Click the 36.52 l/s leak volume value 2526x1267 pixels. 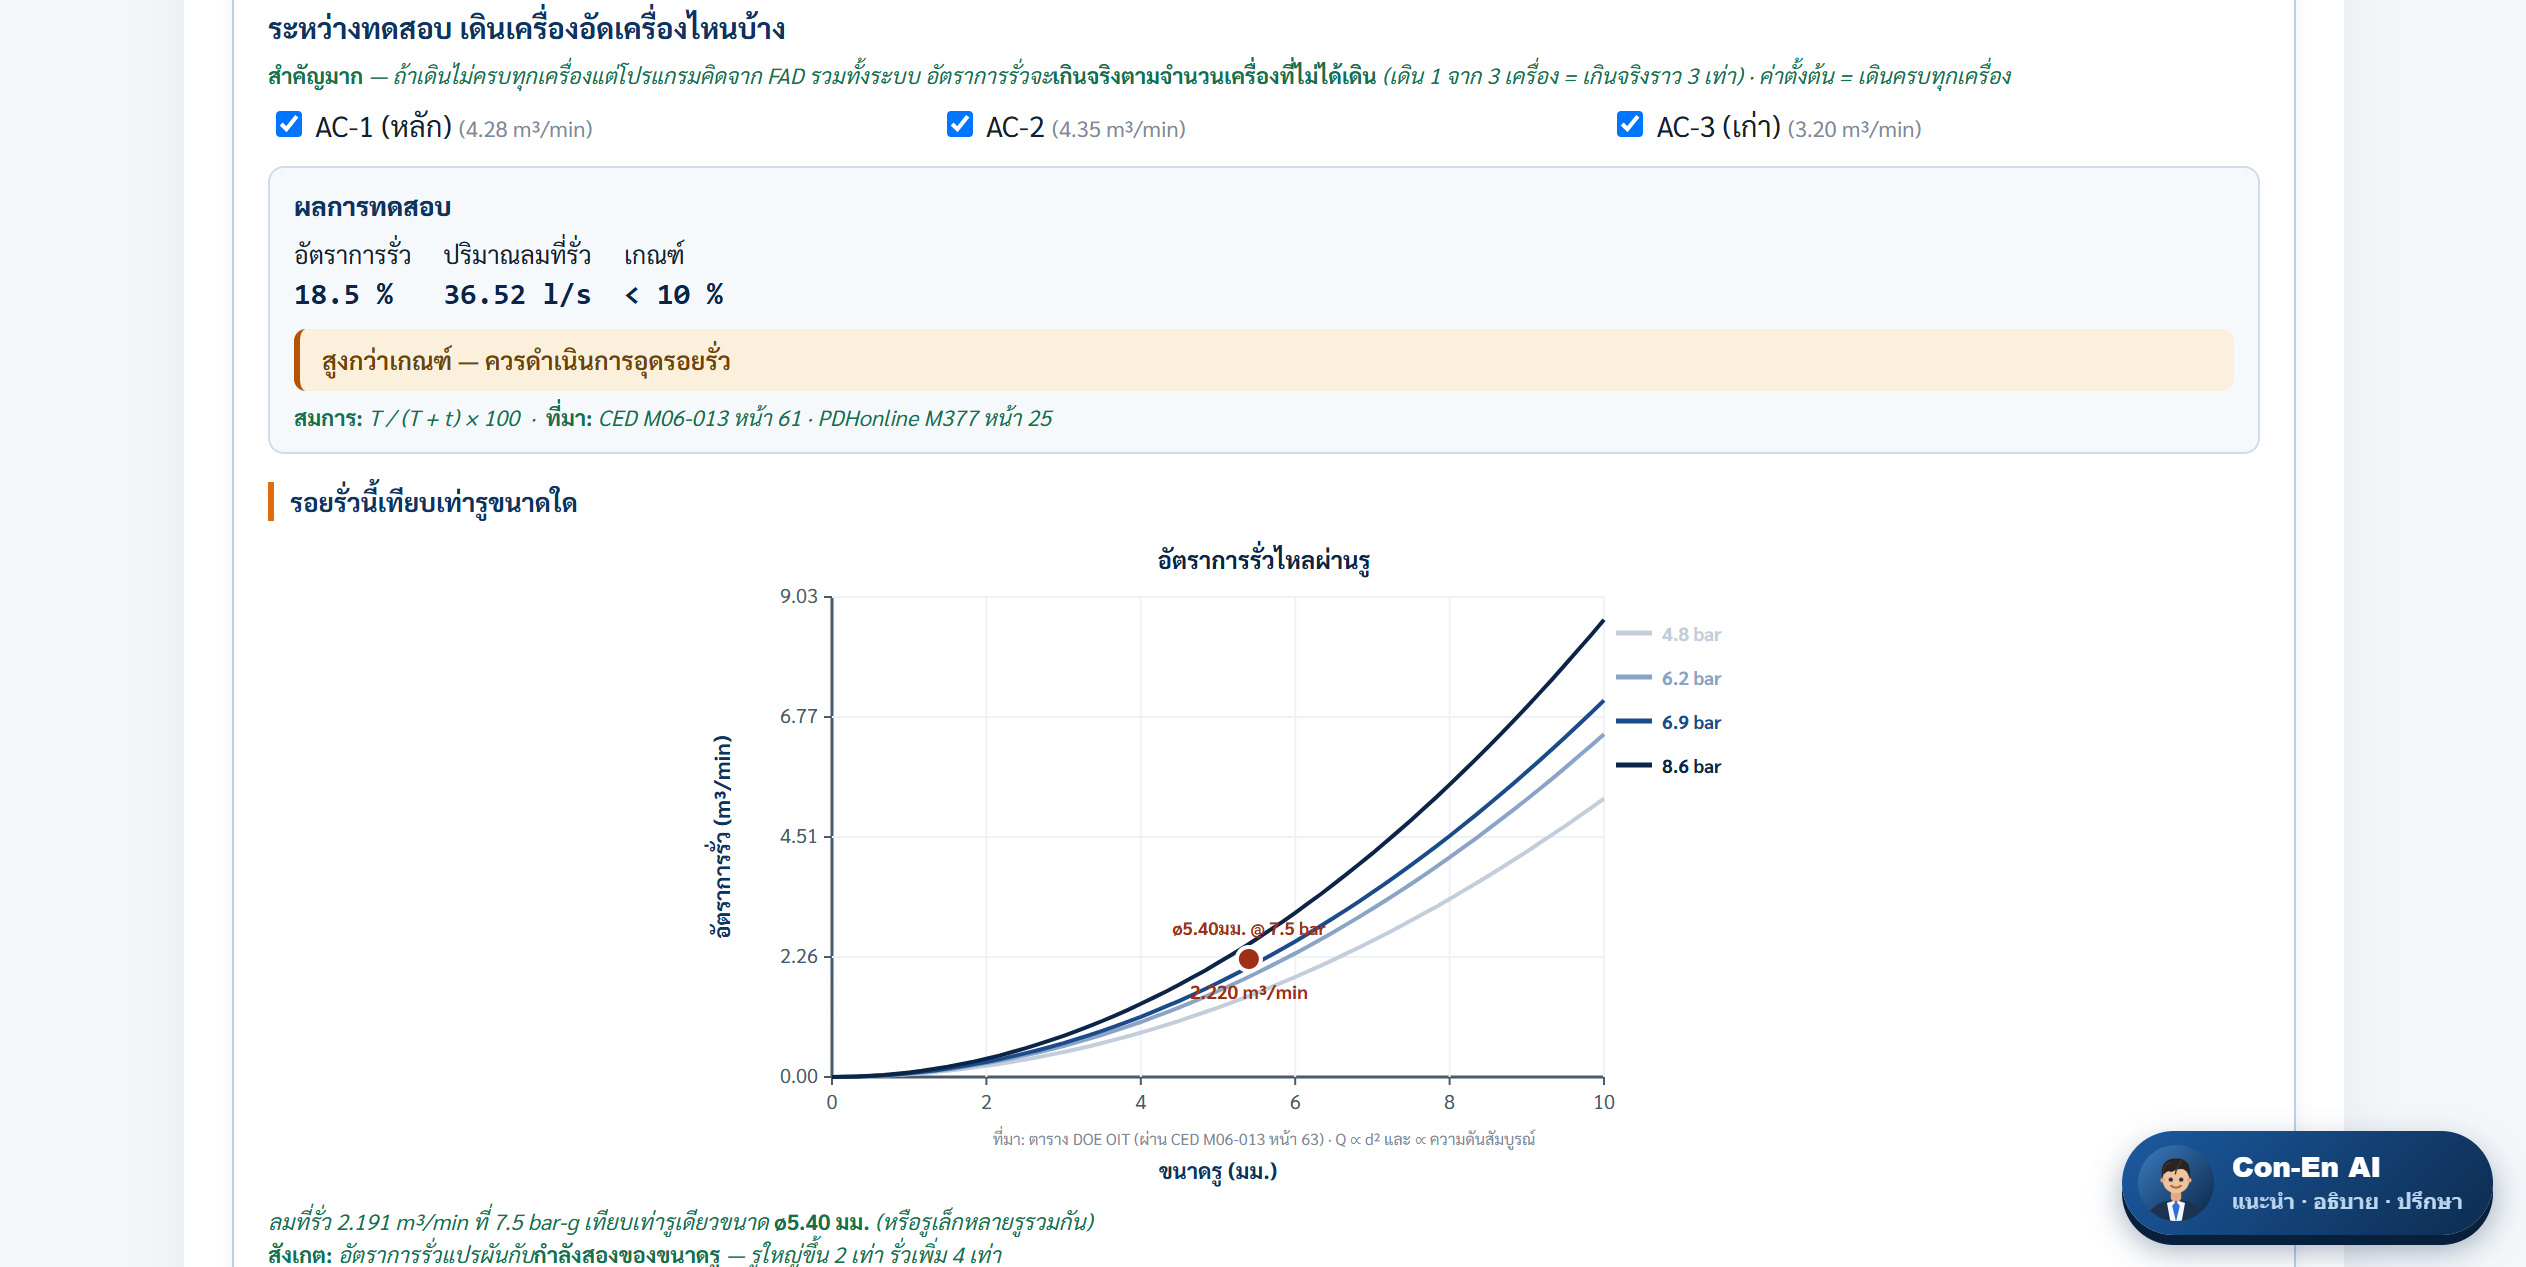[x=517, y=295]
